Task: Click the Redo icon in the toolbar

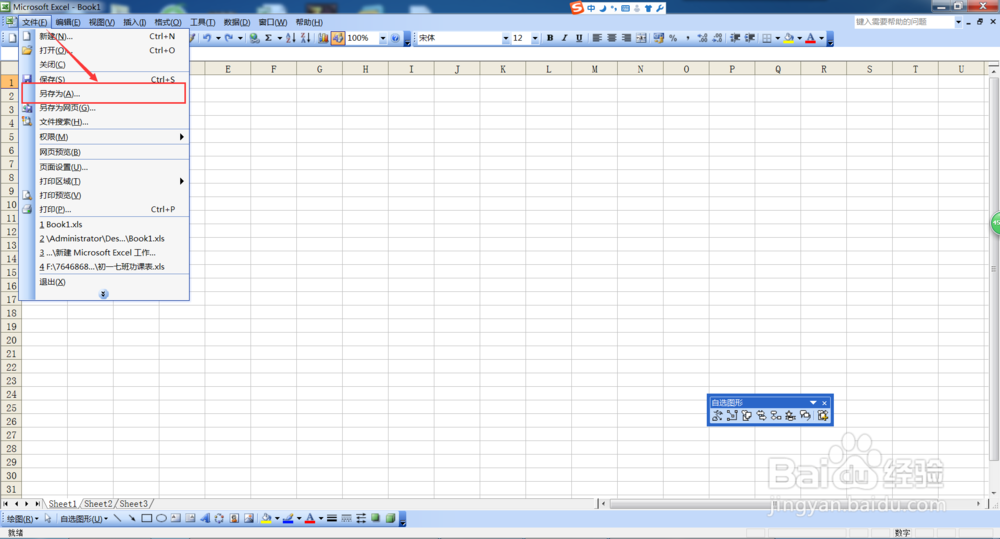Action: [228, 38]
